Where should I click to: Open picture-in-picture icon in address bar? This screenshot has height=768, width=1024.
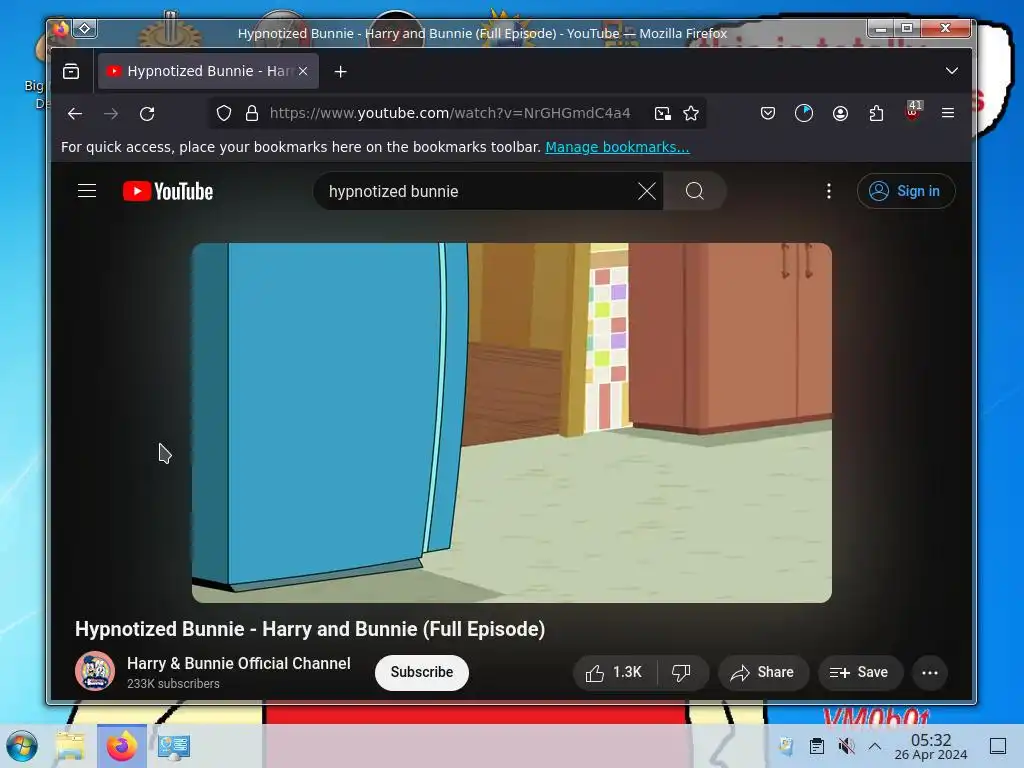[x=662, y=114]
